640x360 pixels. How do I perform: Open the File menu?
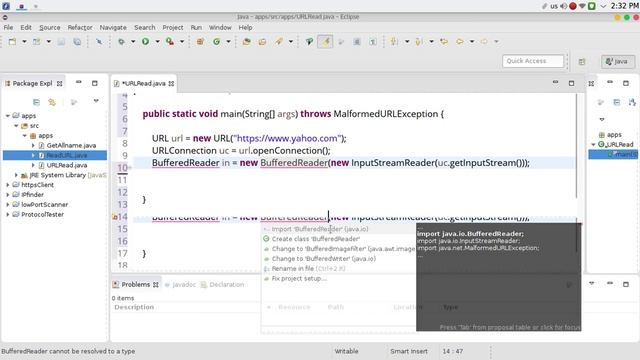[8, 27]
